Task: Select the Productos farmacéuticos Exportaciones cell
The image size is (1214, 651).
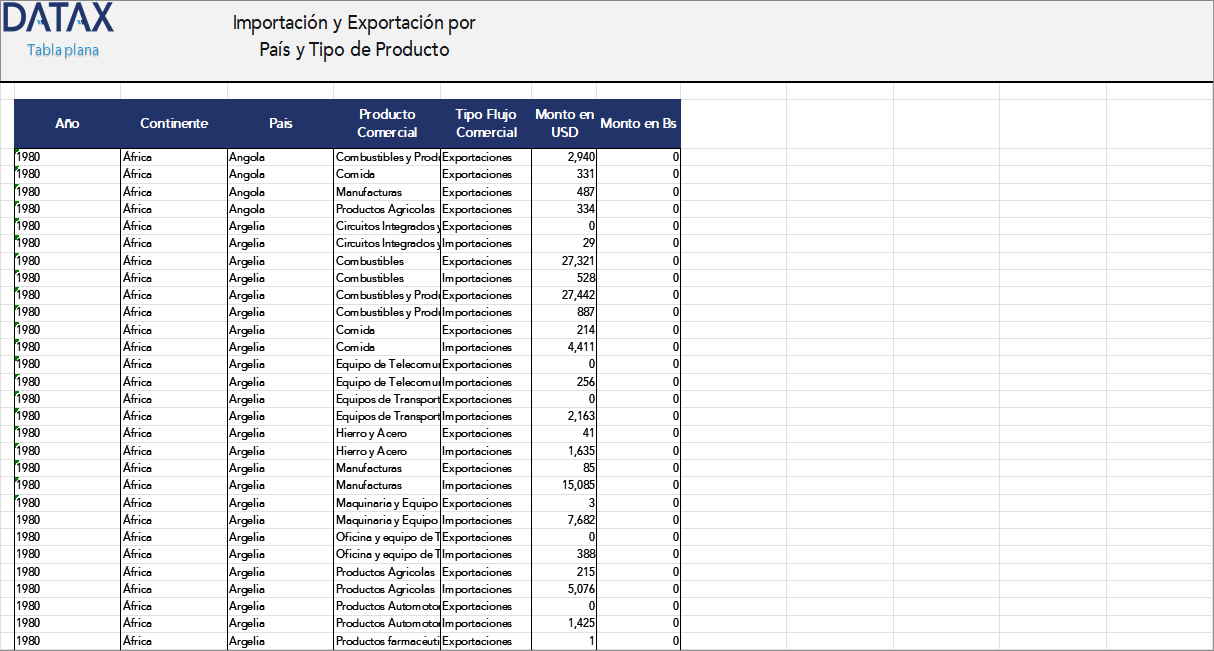Action: pyautogui.click(x=385, y=640)
